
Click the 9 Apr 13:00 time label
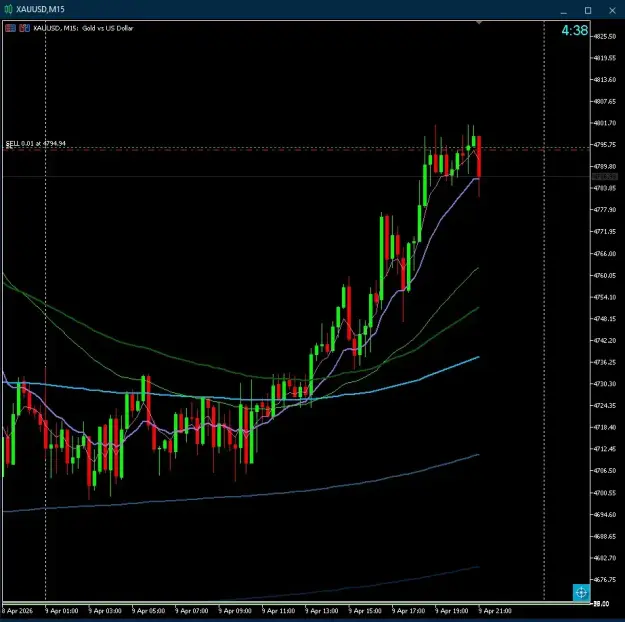322,611
